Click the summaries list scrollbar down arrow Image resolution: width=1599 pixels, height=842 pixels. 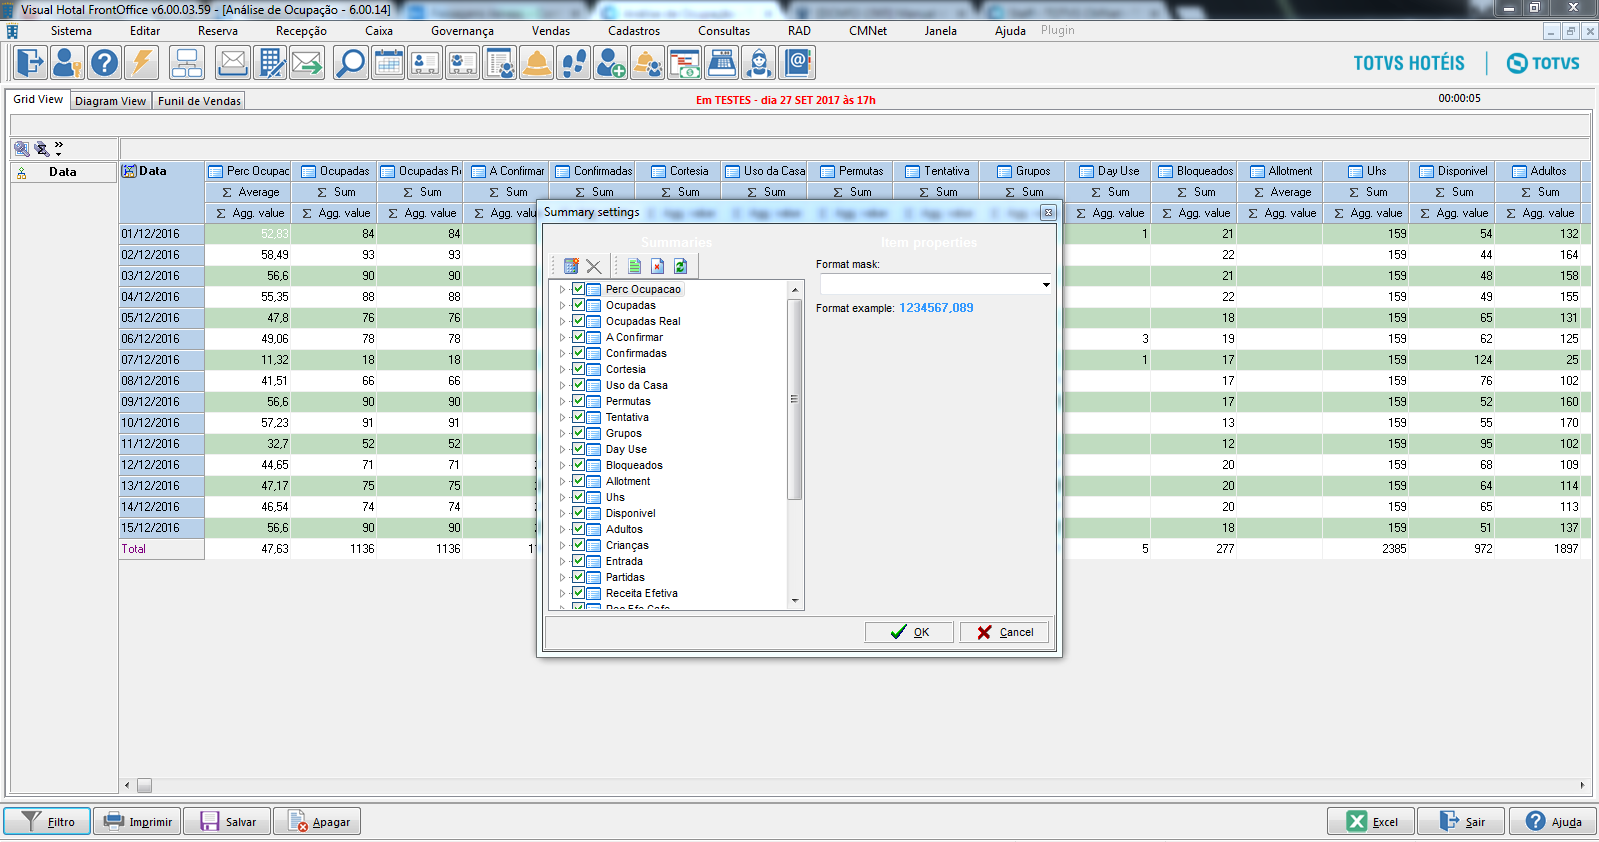tap(795, 601)
